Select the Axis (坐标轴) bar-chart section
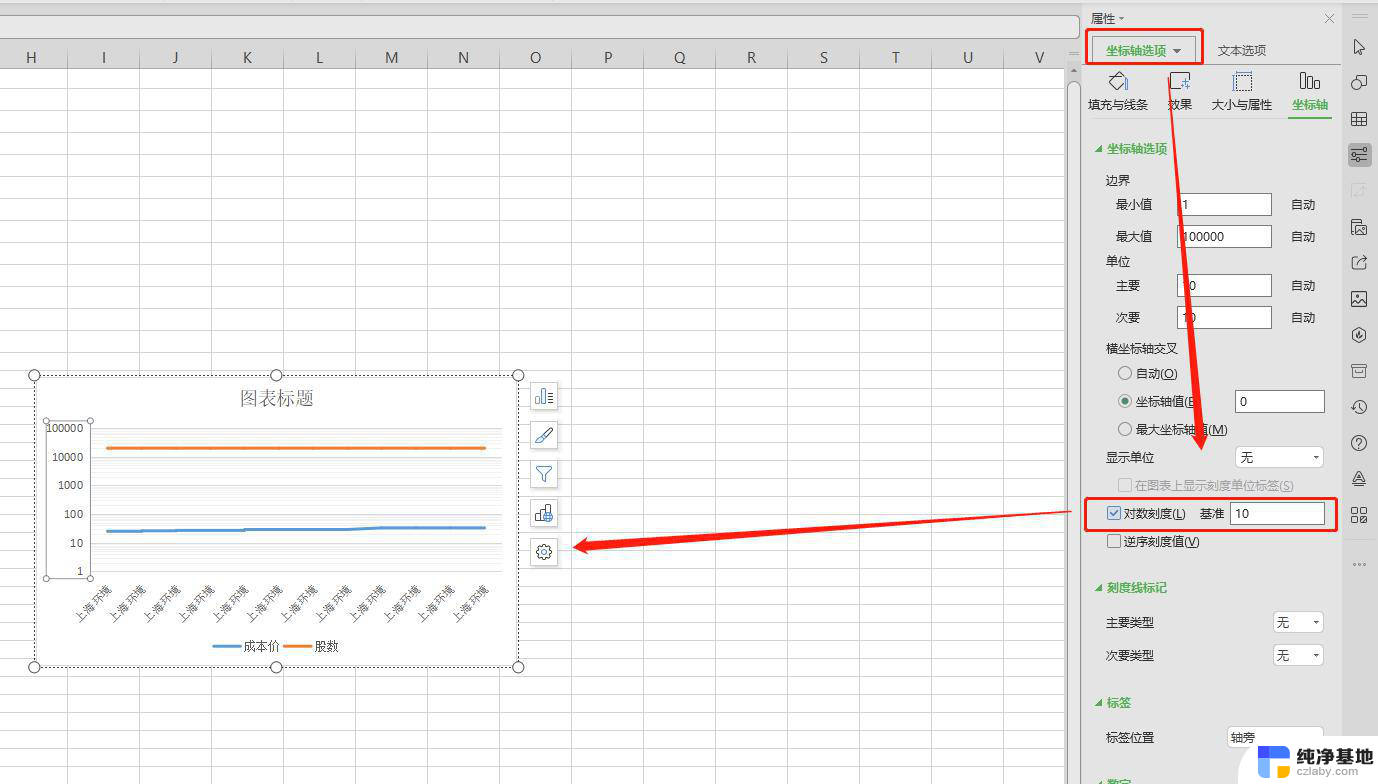This screenshot has height=784, width=1378. coord(1310,92)
